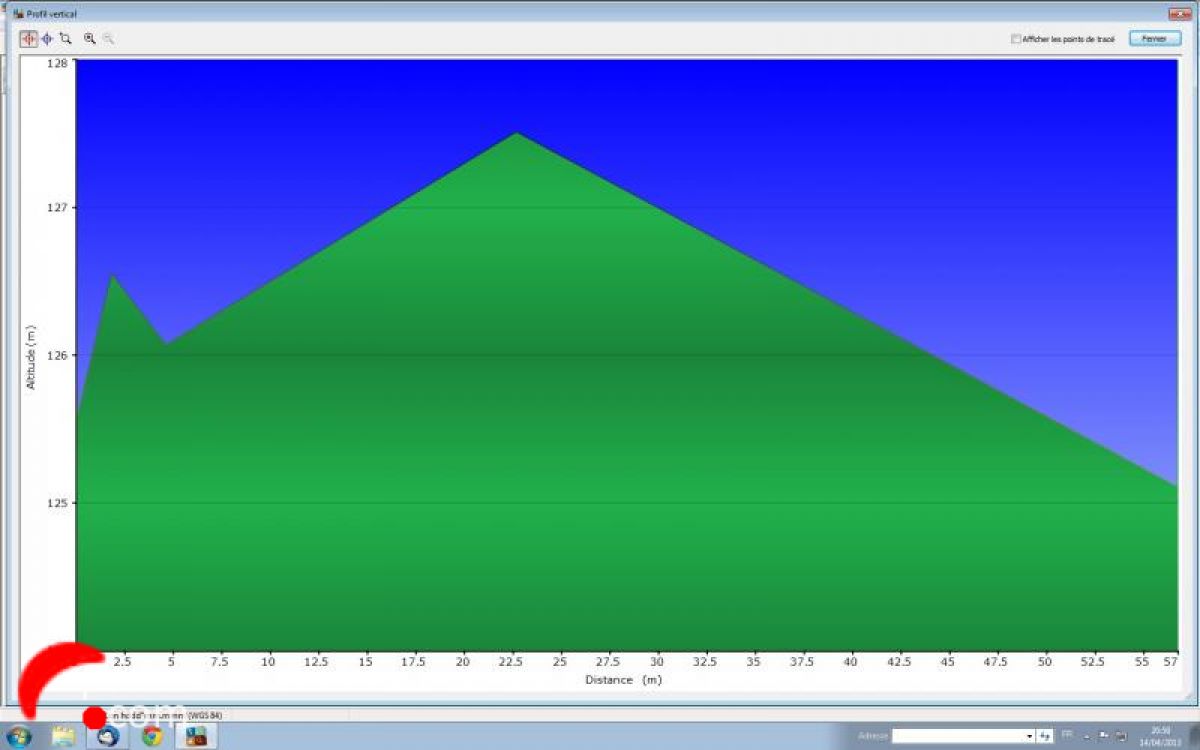Image resolution: width=1200 pixels, height=750 pixels.
Task: Select the blue pan/move tool
Action: coord(46,38)
